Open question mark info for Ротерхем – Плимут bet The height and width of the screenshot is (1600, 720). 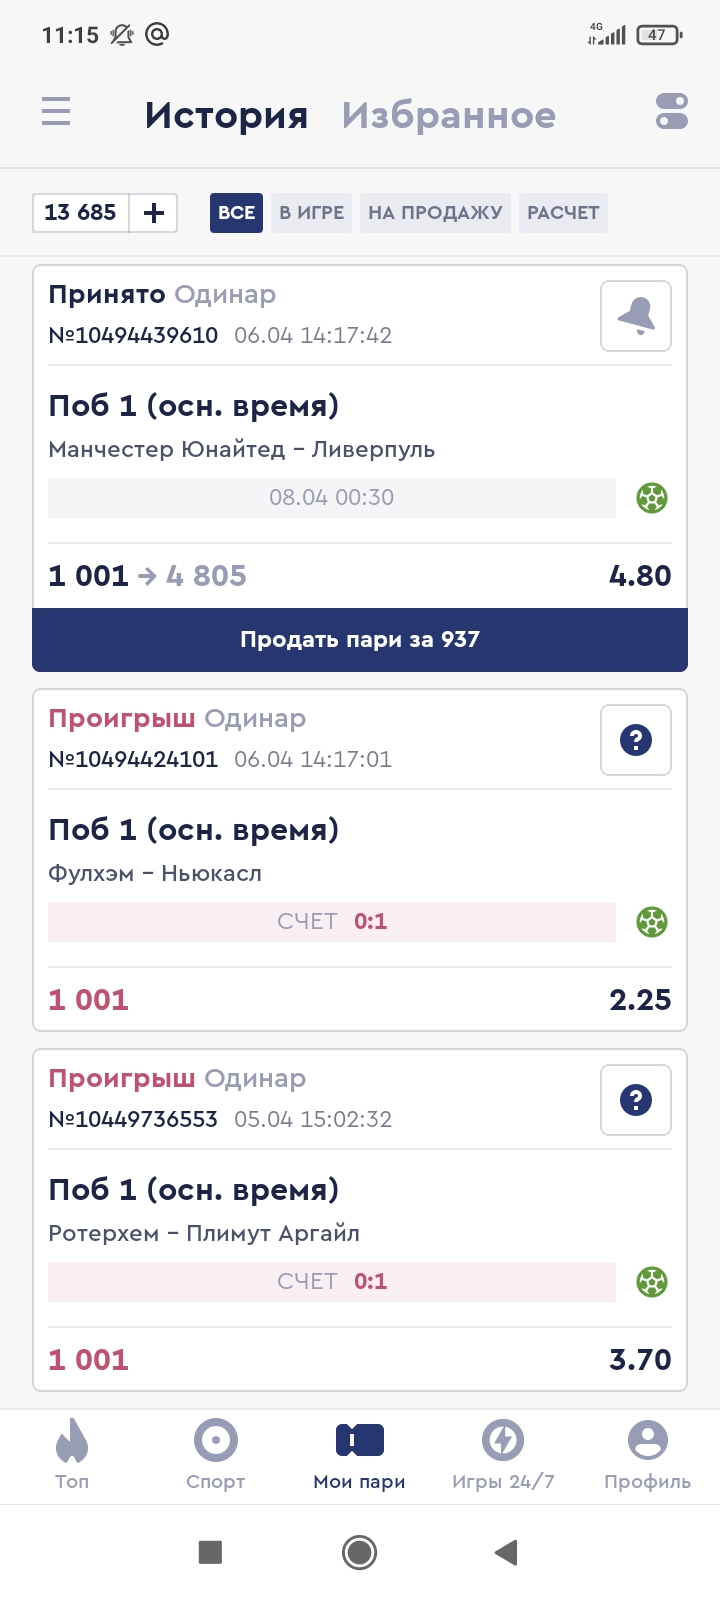(x=636, y=1100)
